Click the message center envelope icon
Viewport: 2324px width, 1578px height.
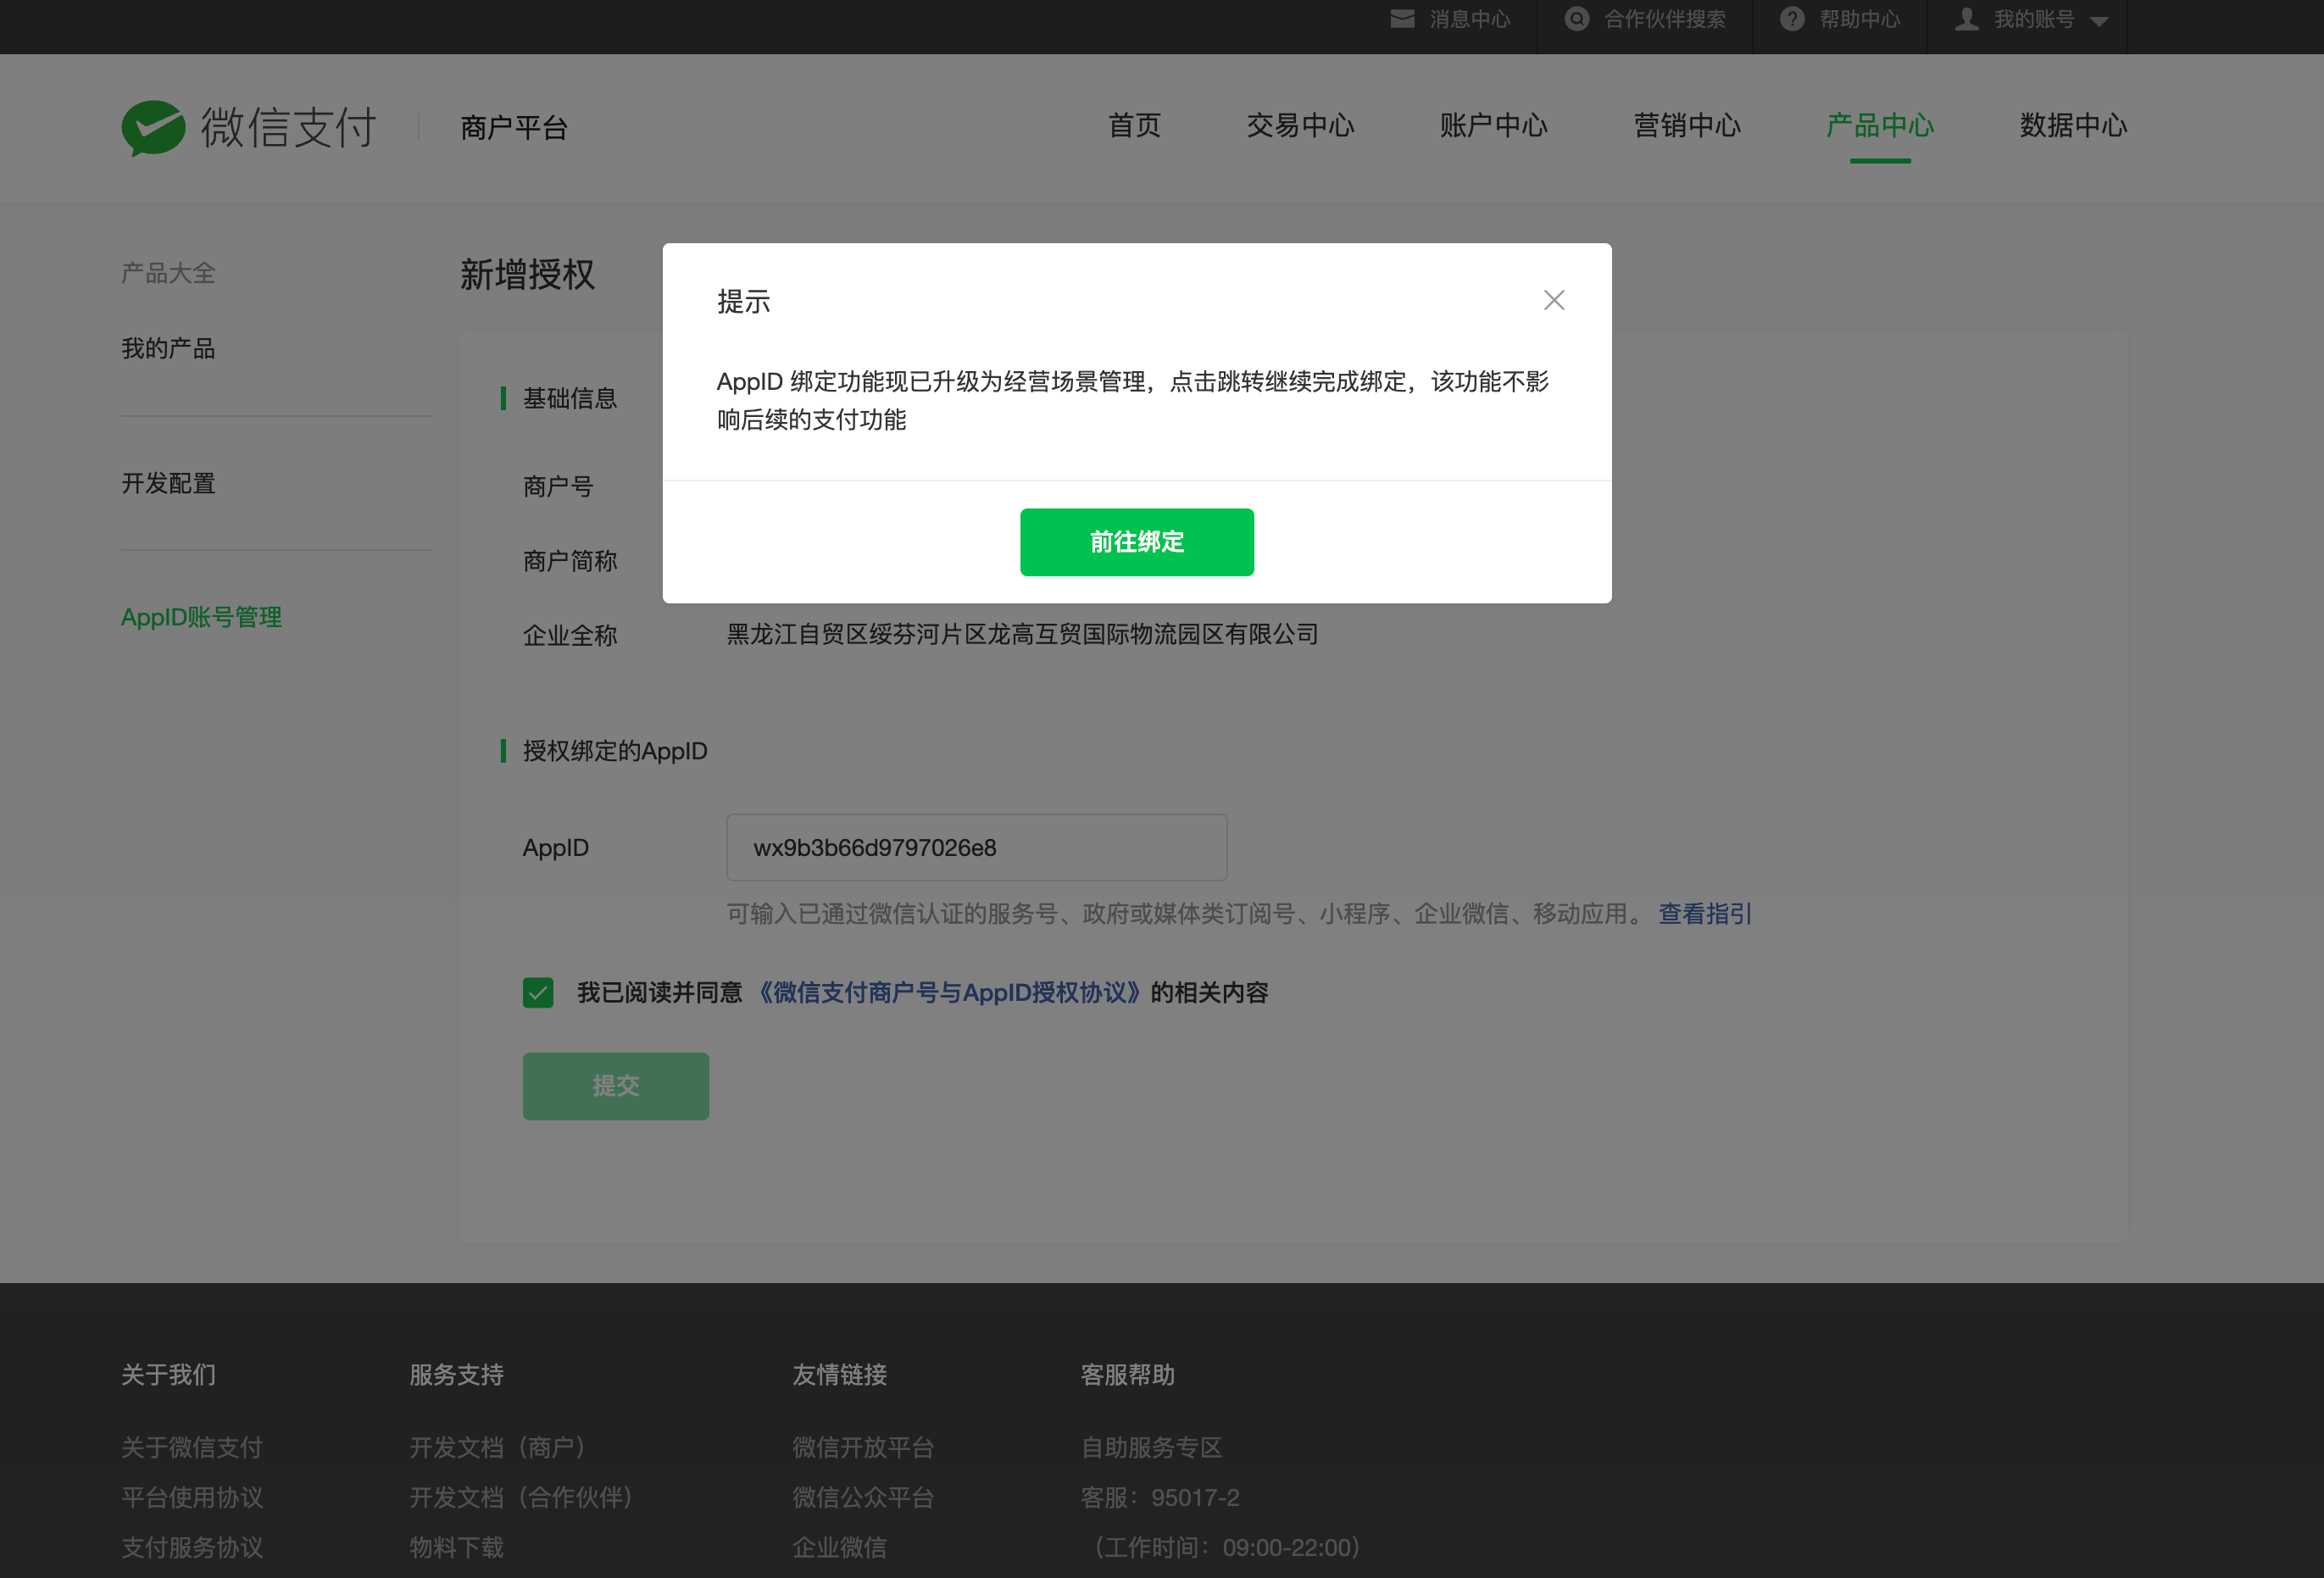pyautogui.click(x=1402, y=19)
